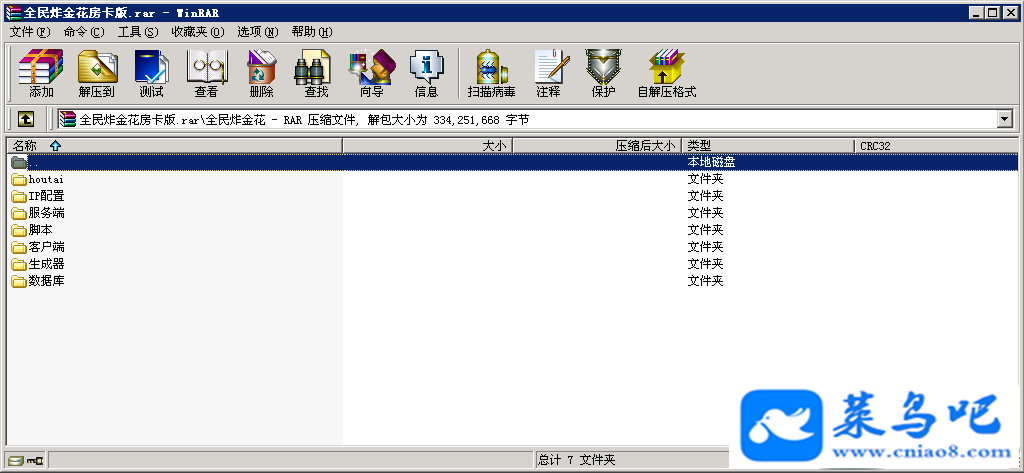Open the 注释 (Comment) notepad icon

click(549, 73)
